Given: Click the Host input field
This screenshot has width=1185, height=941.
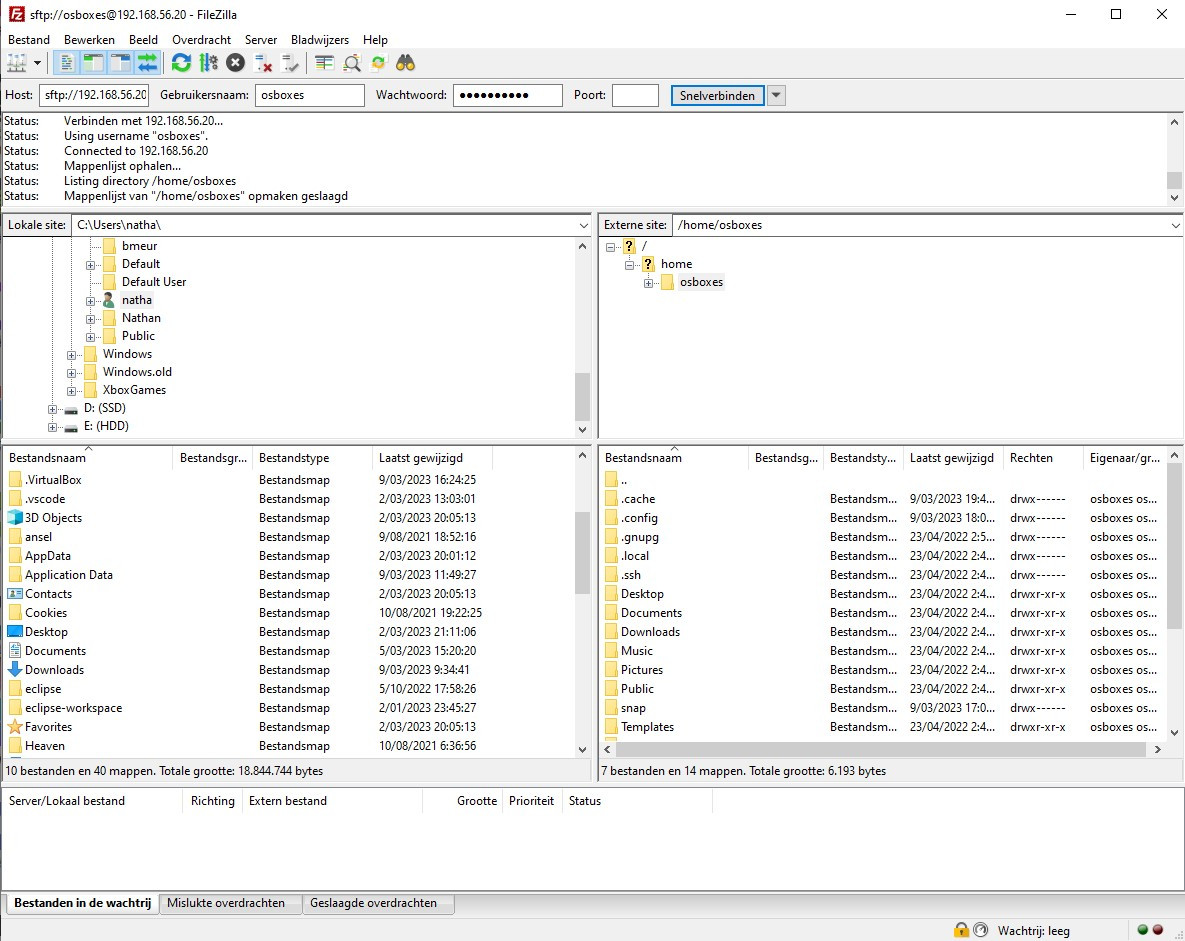Looking at the screenshot, I should point(94,95).
